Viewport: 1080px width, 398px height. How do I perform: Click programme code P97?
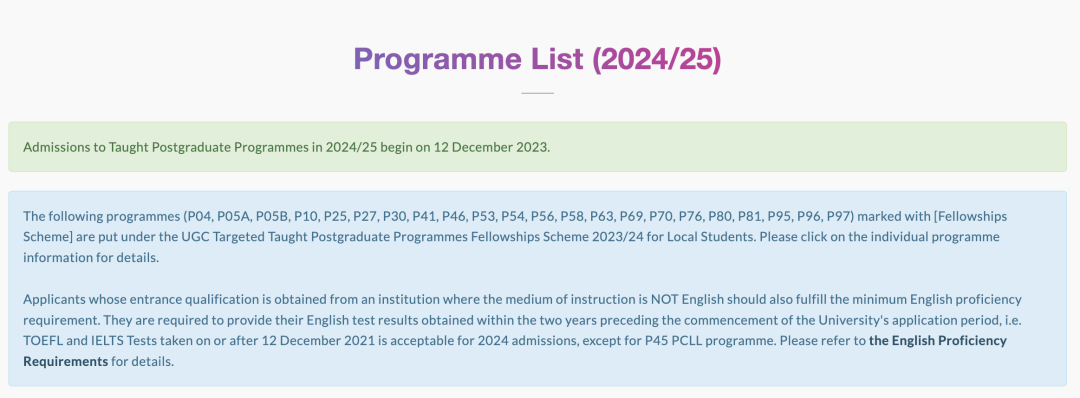click(839, 217)
